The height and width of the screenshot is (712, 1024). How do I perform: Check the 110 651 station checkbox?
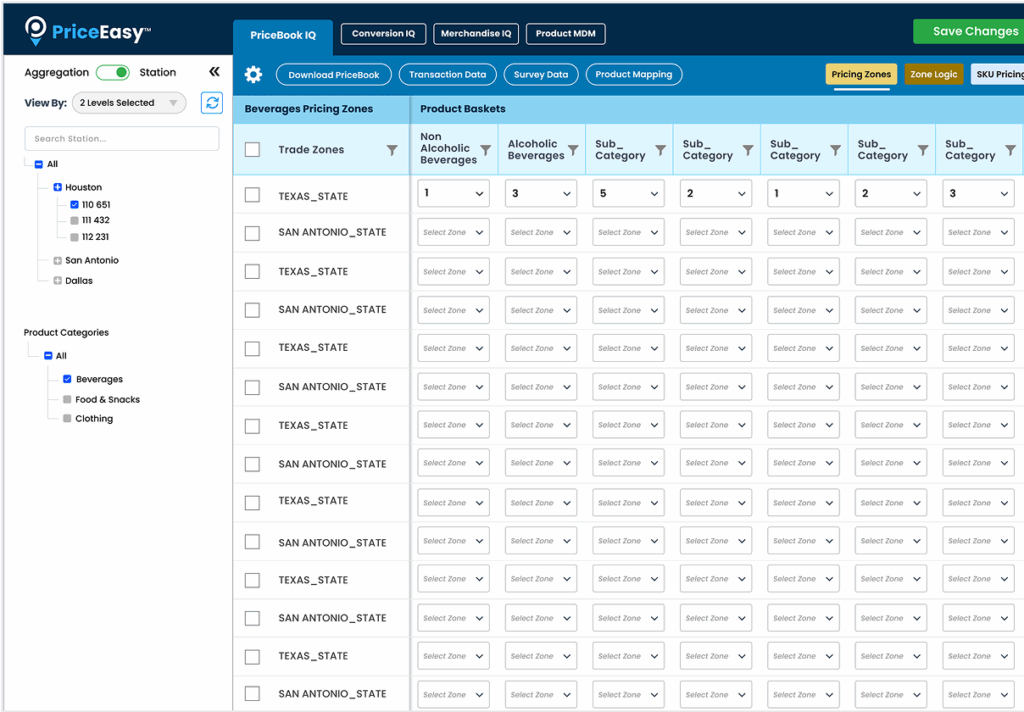click(x=74, y=204)
